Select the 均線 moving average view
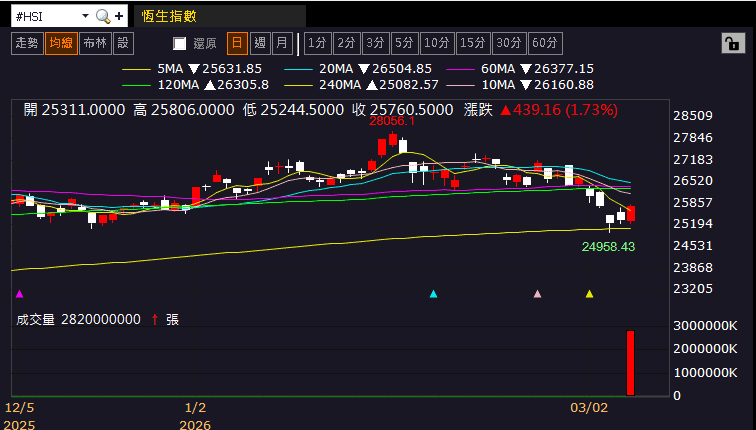 [x=62, y=43]
